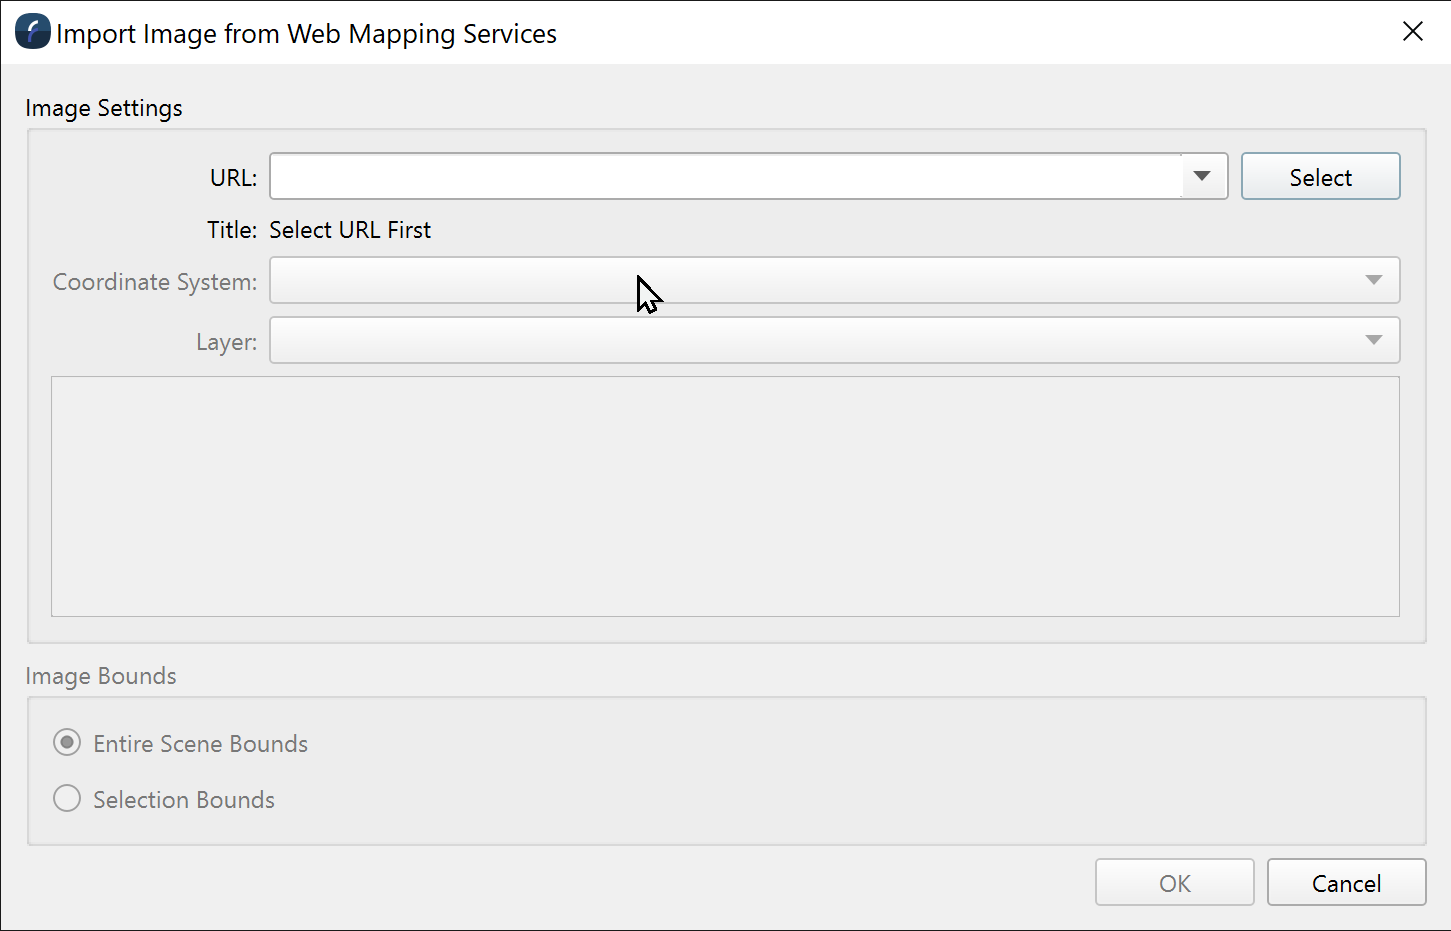Click the URL field label
Screen dimensions: 1451x931
click(x=233, y=178)
